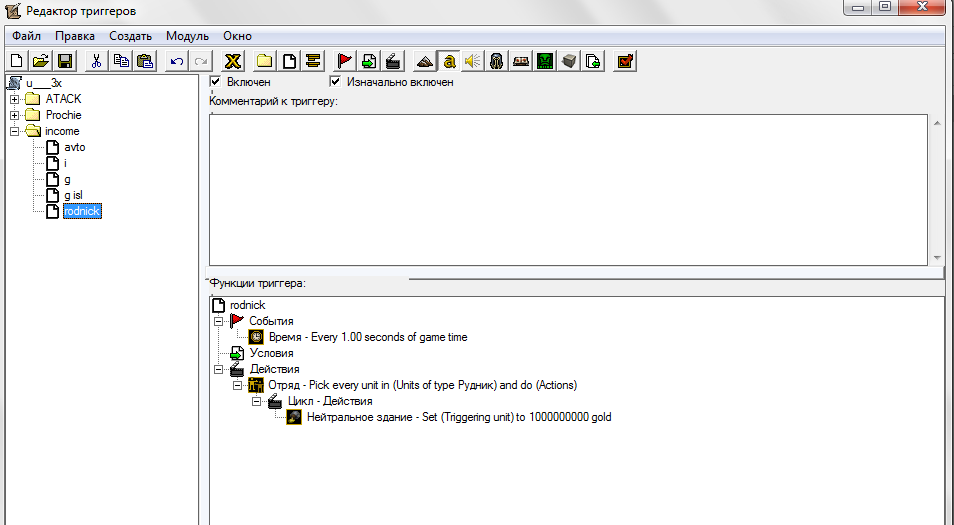Create new event with red flag icon
The height and width of the screenshot is (525, 954).
[x=344, y=61]
